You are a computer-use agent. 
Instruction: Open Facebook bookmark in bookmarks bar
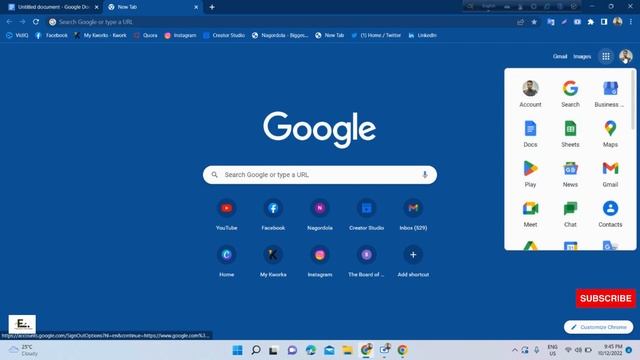coord(51,36)
